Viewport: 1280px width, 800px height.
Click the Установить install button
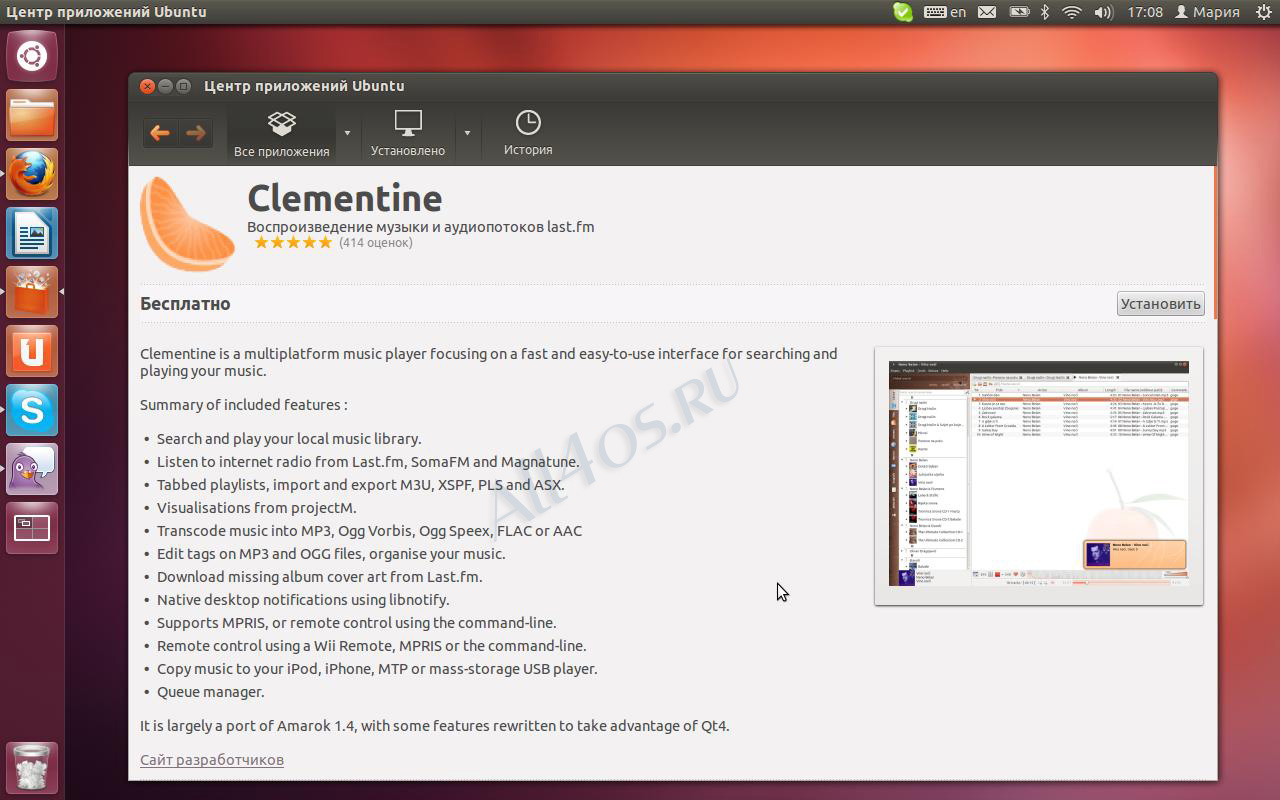click(x=1160, y=304)
